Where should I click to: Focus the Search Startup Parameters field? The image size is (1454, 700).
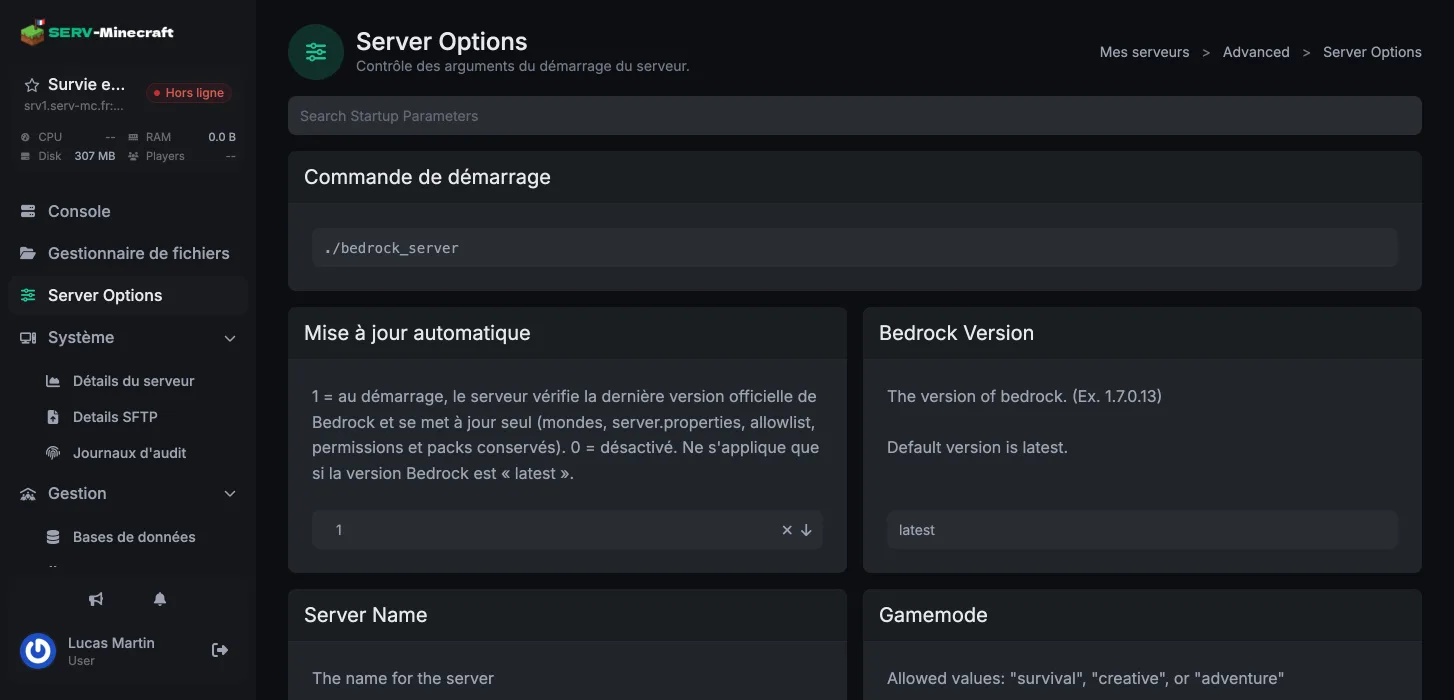[855, 116]
